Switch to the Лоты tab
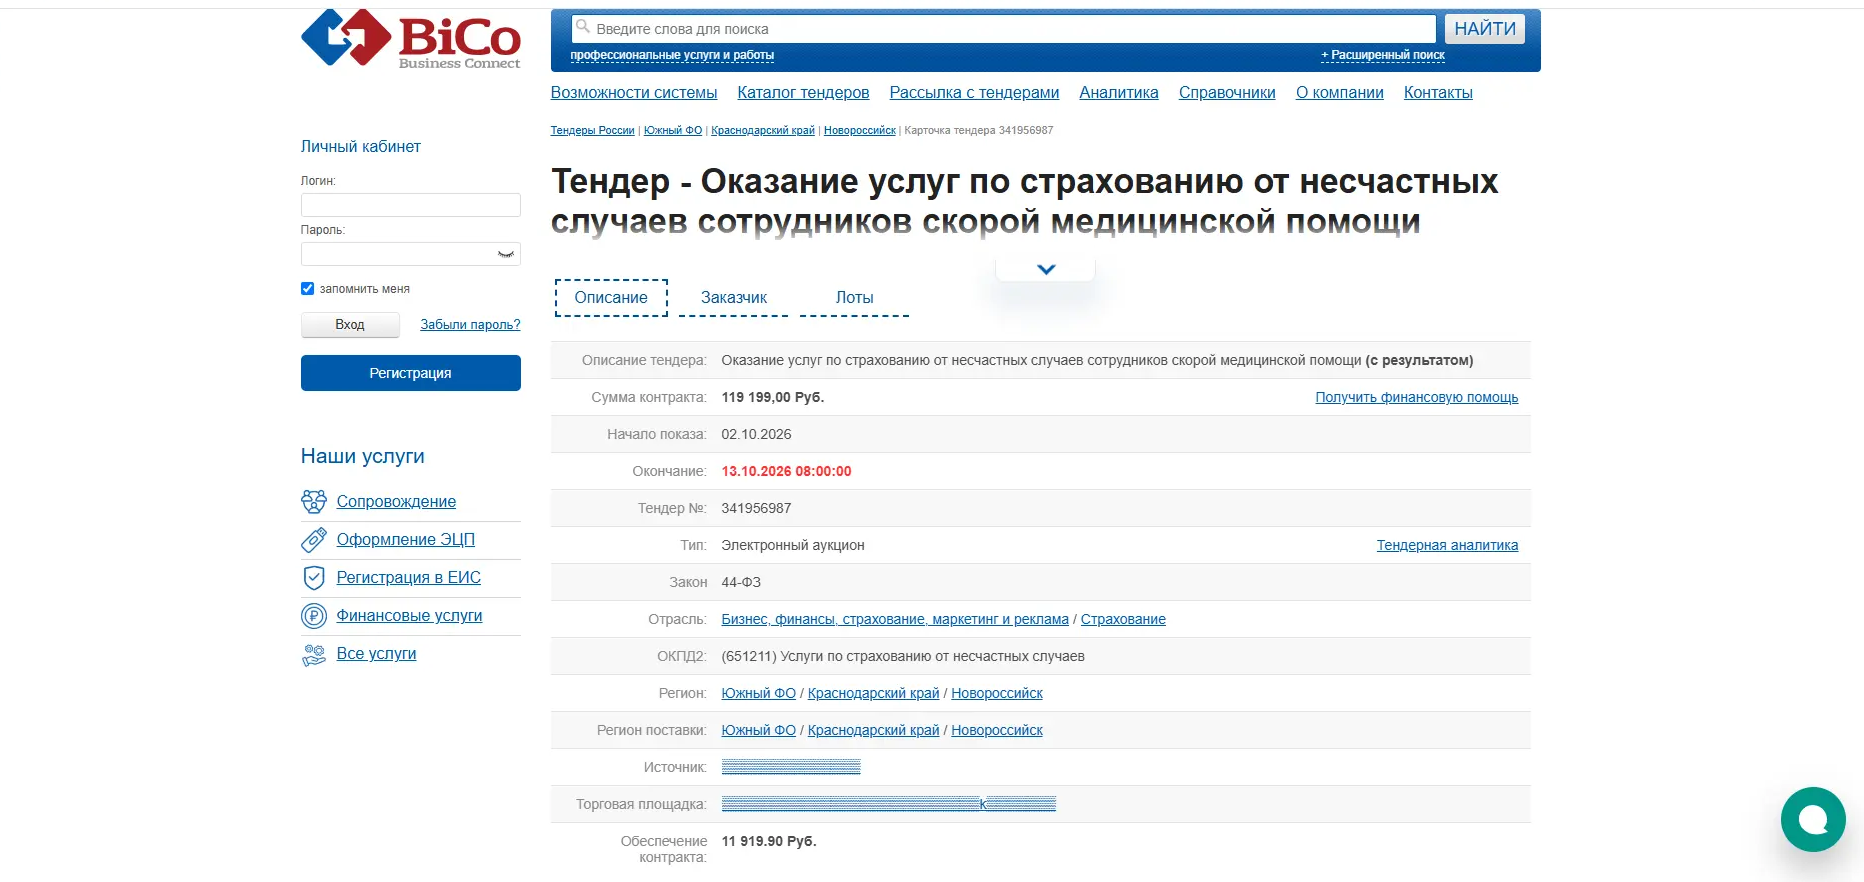This screenshot has width=1864, height=882. [854, 298]
